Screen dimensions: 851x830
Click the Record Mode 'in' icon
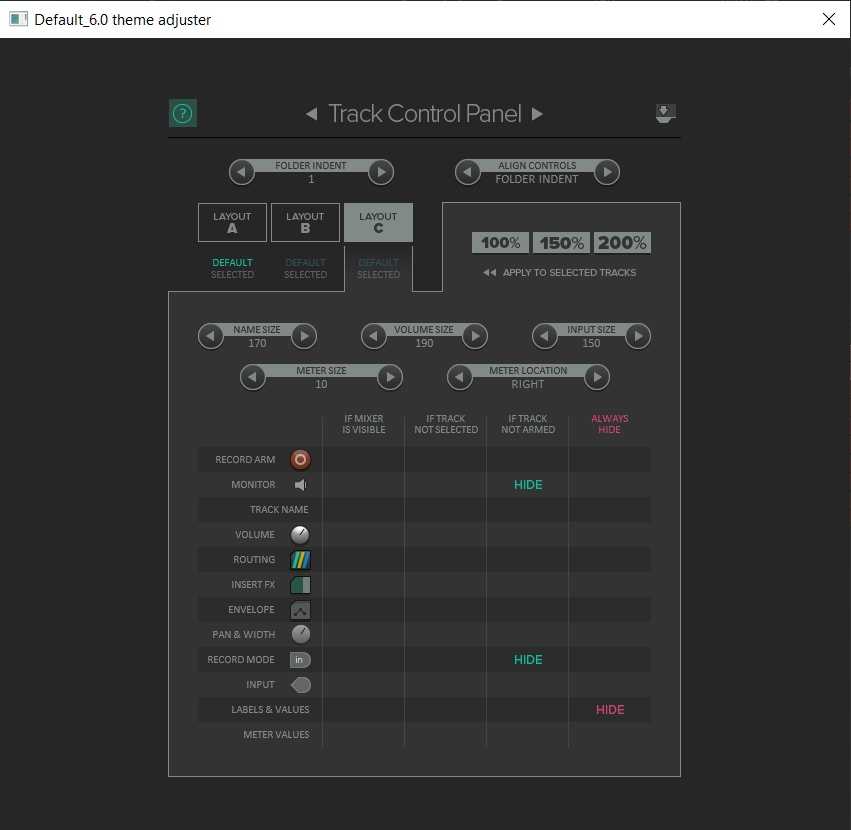point(300,660)
